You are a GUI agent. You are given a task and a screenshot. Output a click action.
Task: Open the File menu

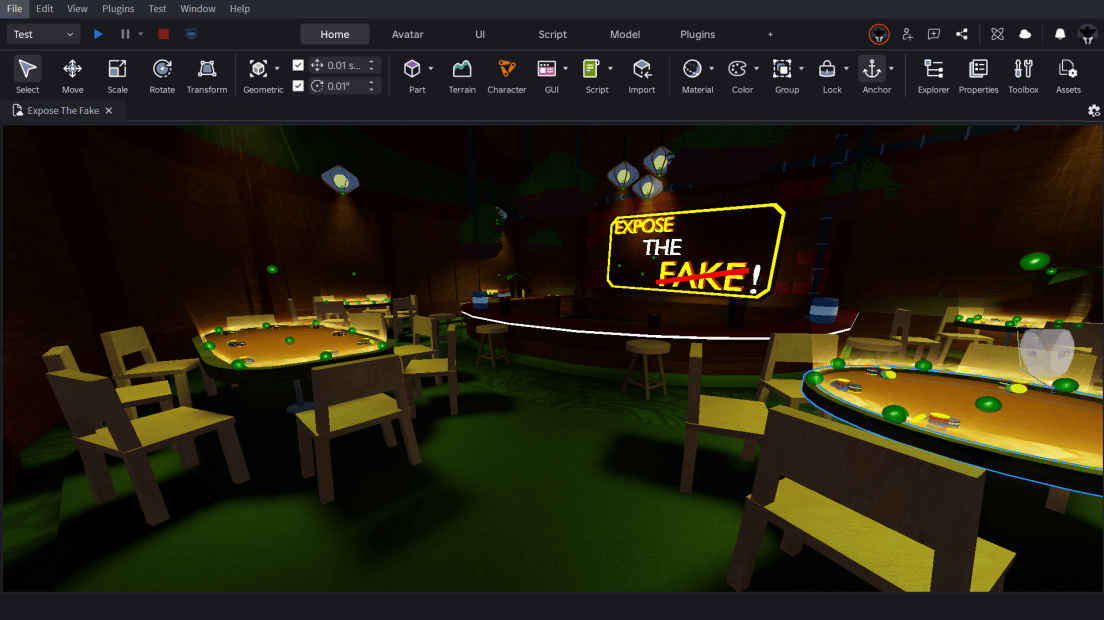(x=14, y=8)
